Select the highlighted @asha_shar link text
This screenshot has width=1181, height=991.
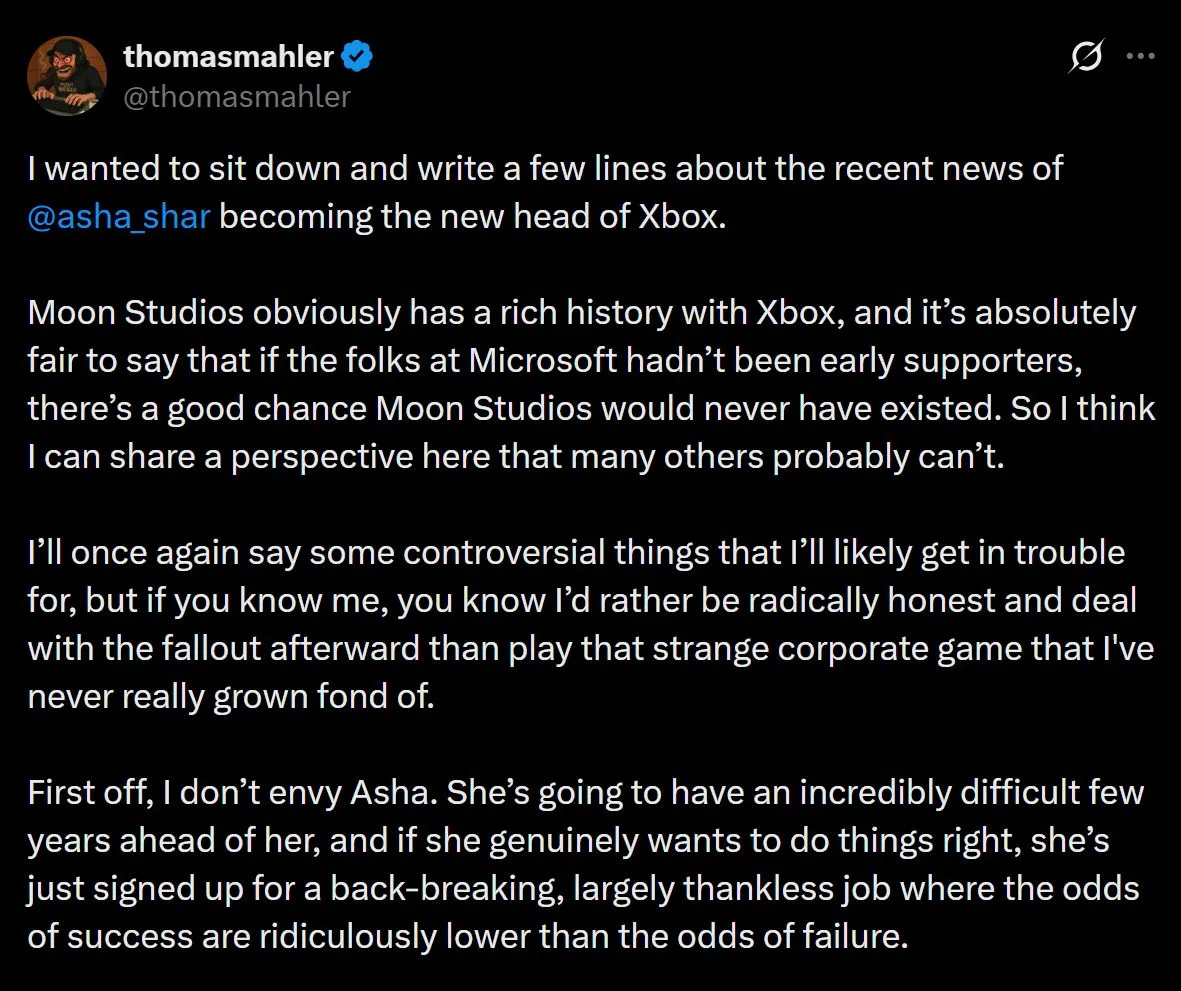tap(117, 216)
